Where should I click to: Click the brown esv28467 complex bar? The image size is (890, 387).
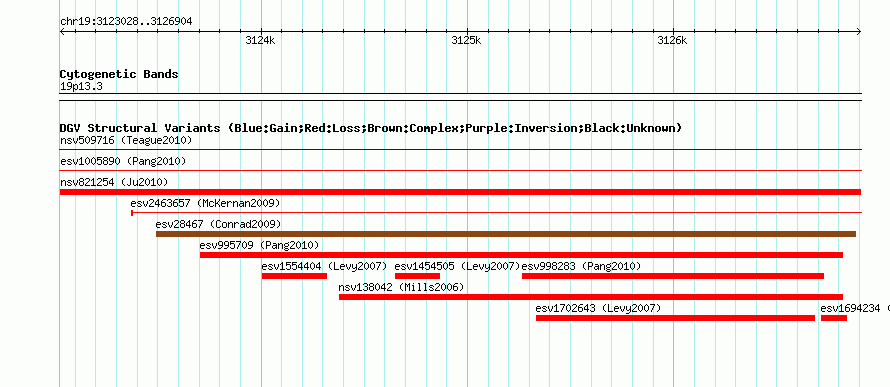(506, 234)
